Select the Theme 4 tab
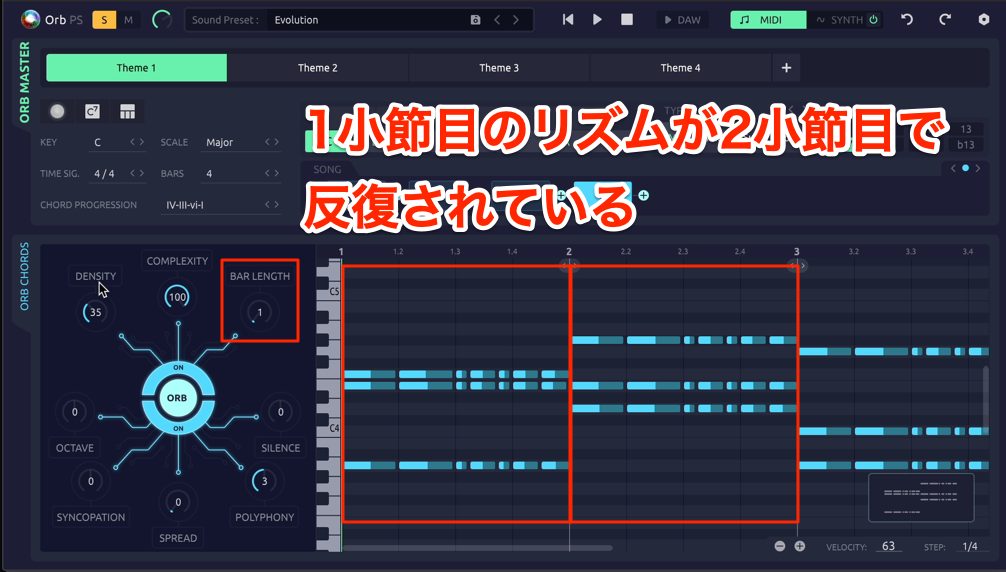Screen dimensions: 1006x572 point(681,68)
